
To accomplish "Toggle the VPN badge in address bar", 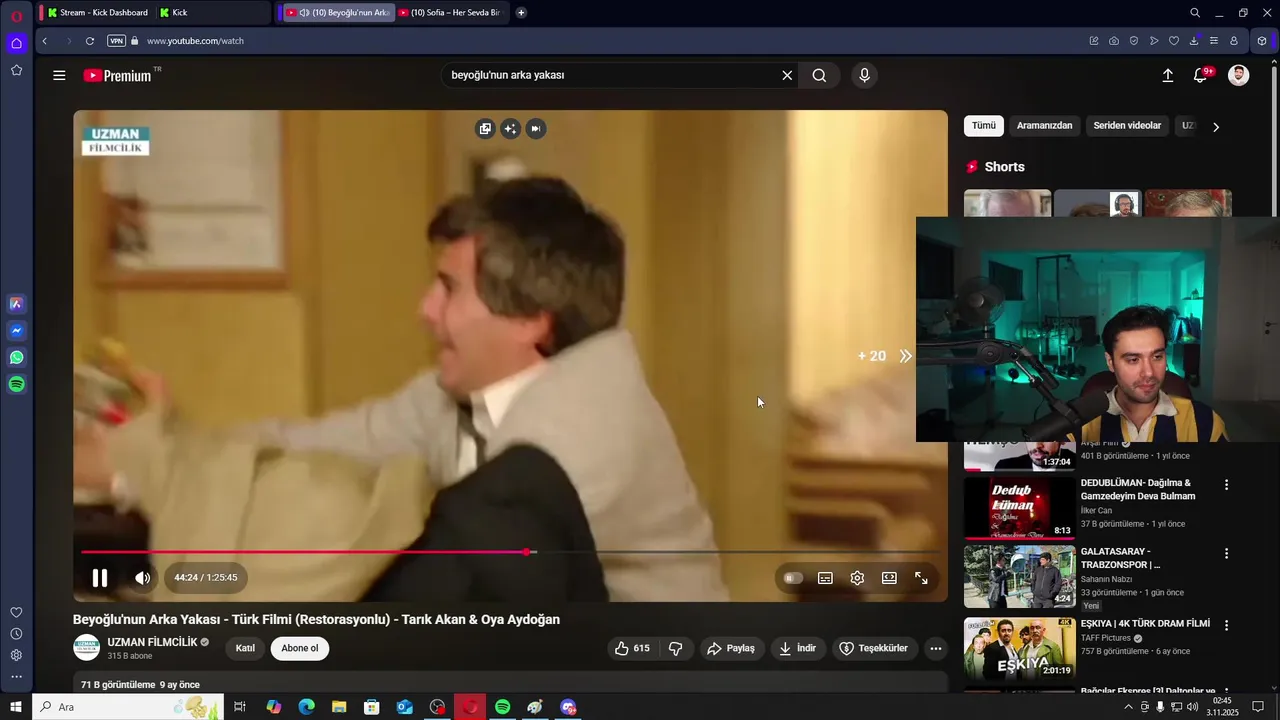I will coord(116,41).
